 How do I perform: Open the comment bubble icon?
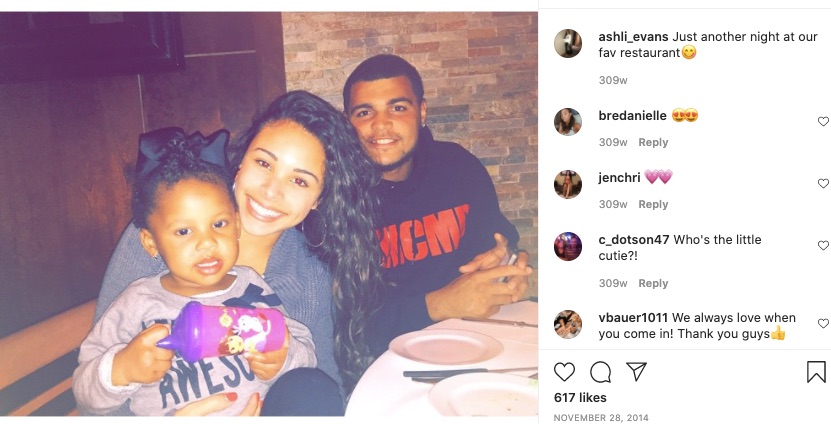pyautogui.click(x=600, y=372)
